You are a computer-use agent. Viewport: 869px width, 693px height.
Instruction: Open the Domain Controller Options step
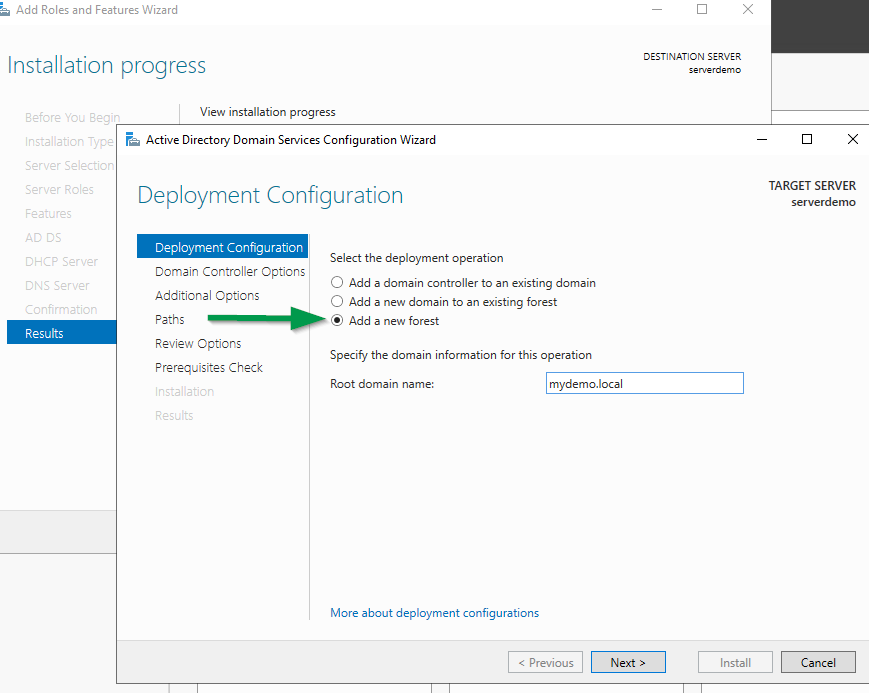click(230, 271)
